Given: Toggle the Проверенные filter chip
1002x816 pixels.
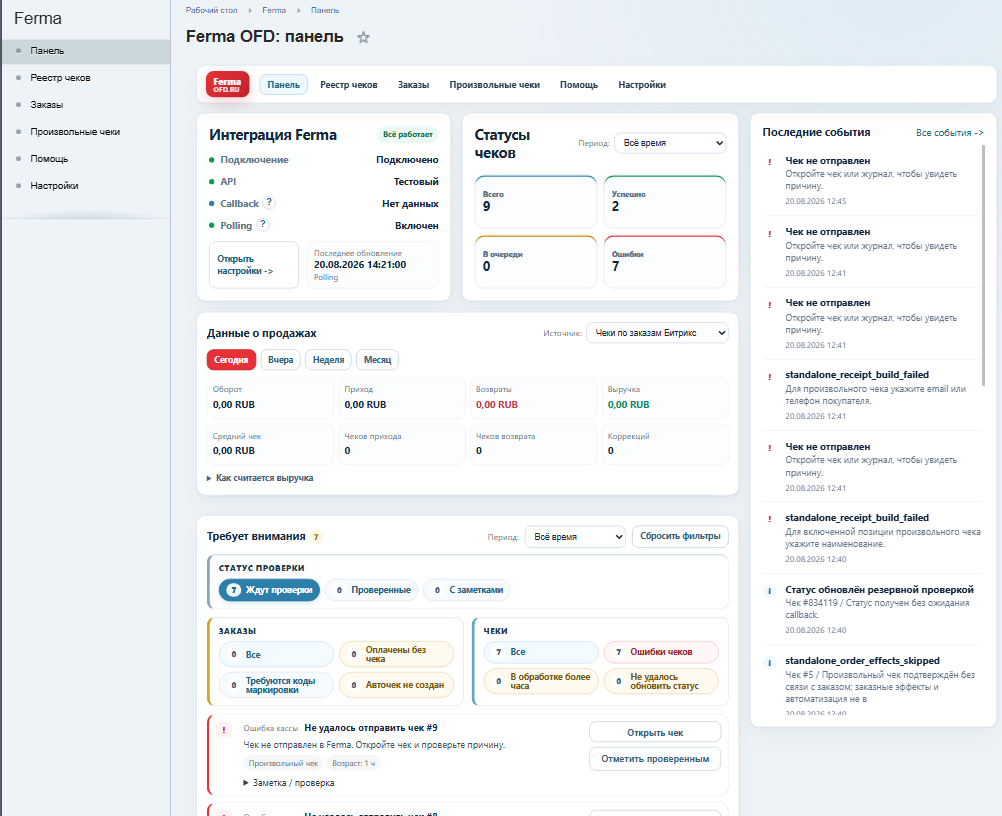Looking at the screenshot, I should [372, 590].
